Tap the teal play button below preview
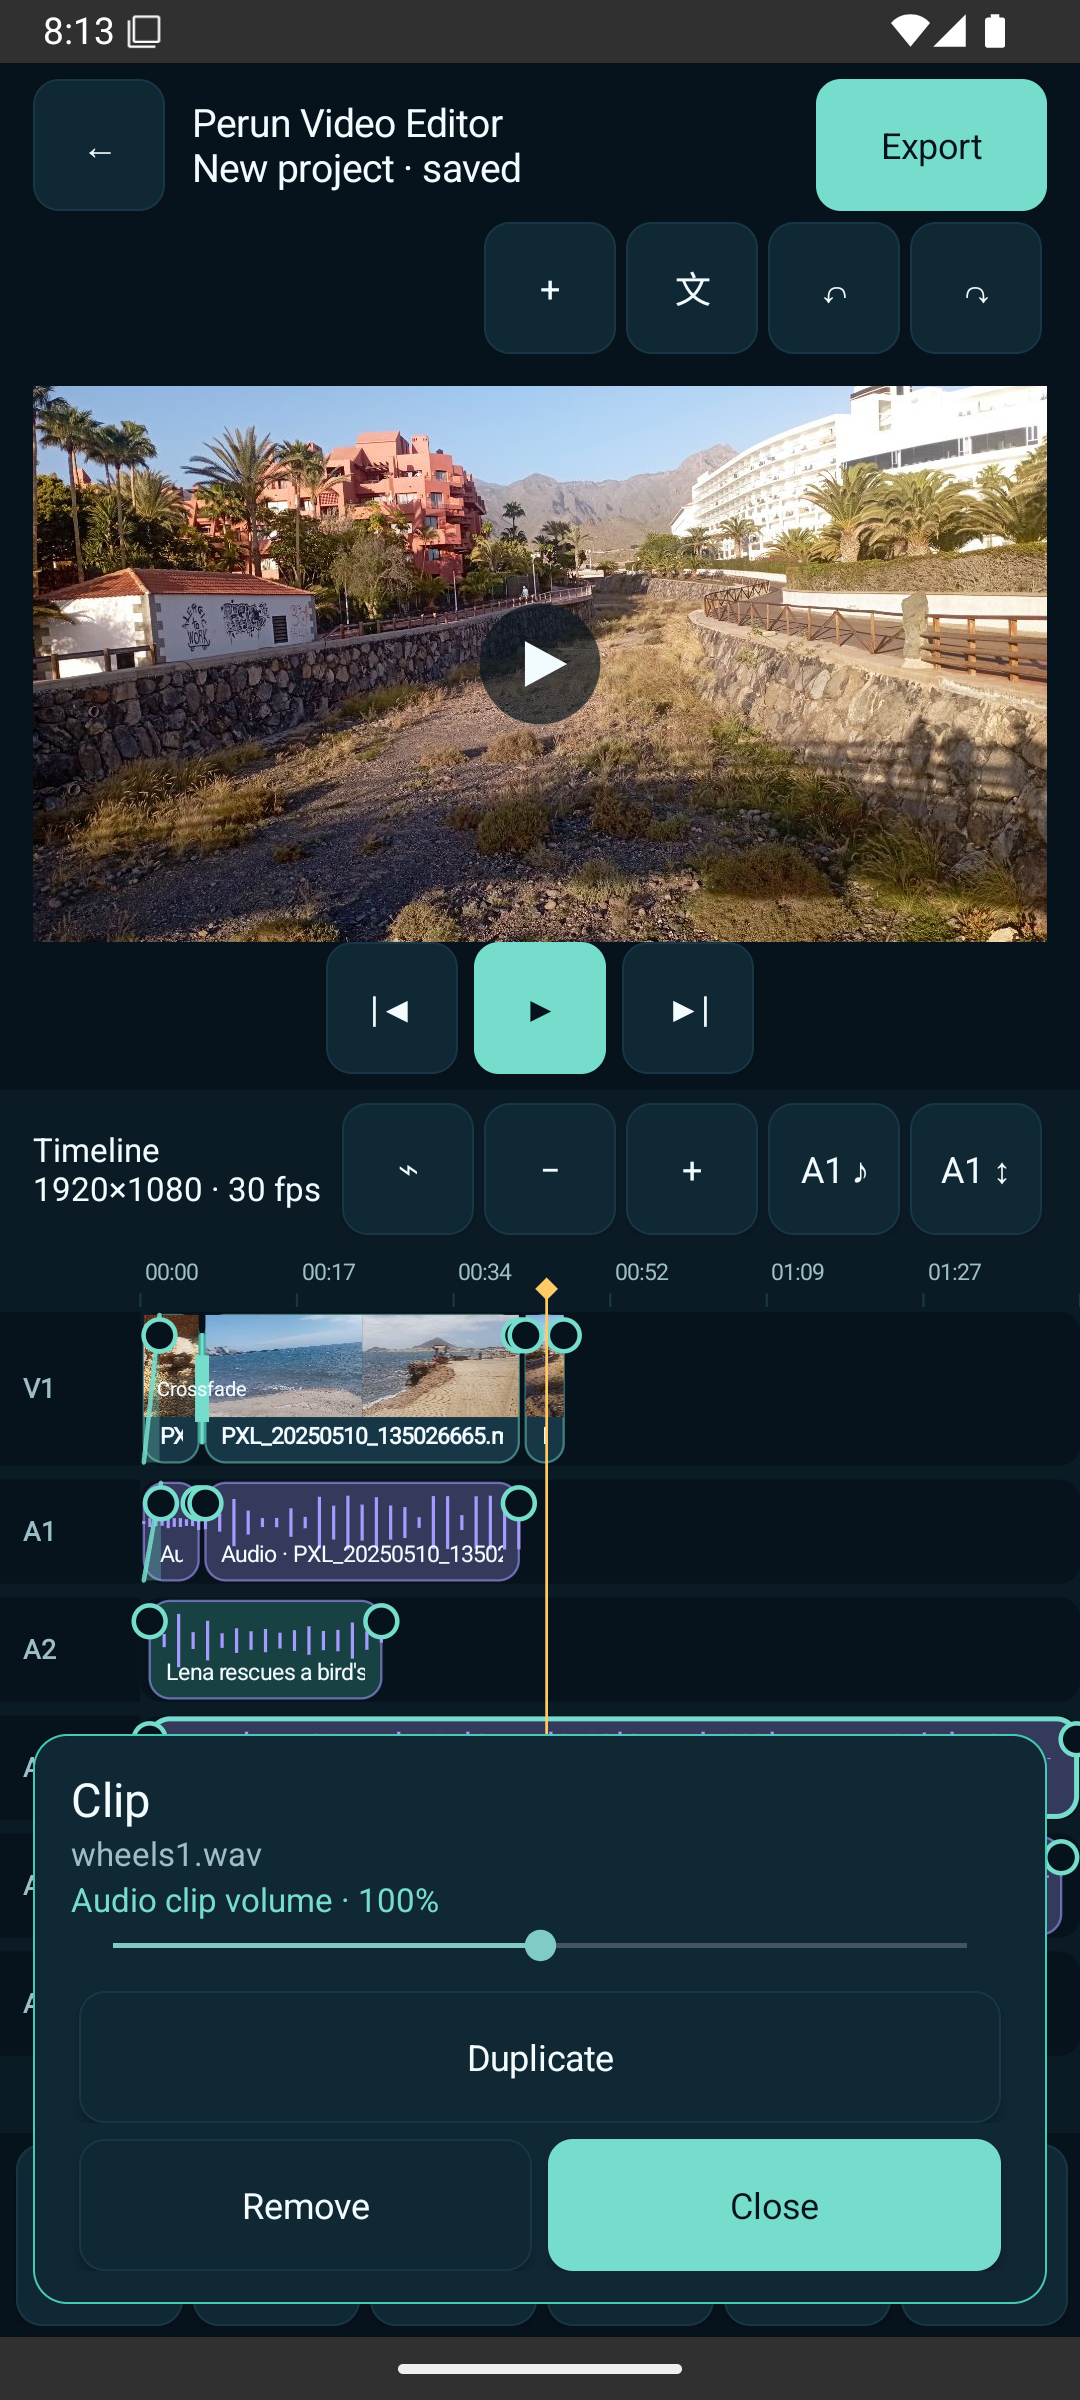 540,1008
